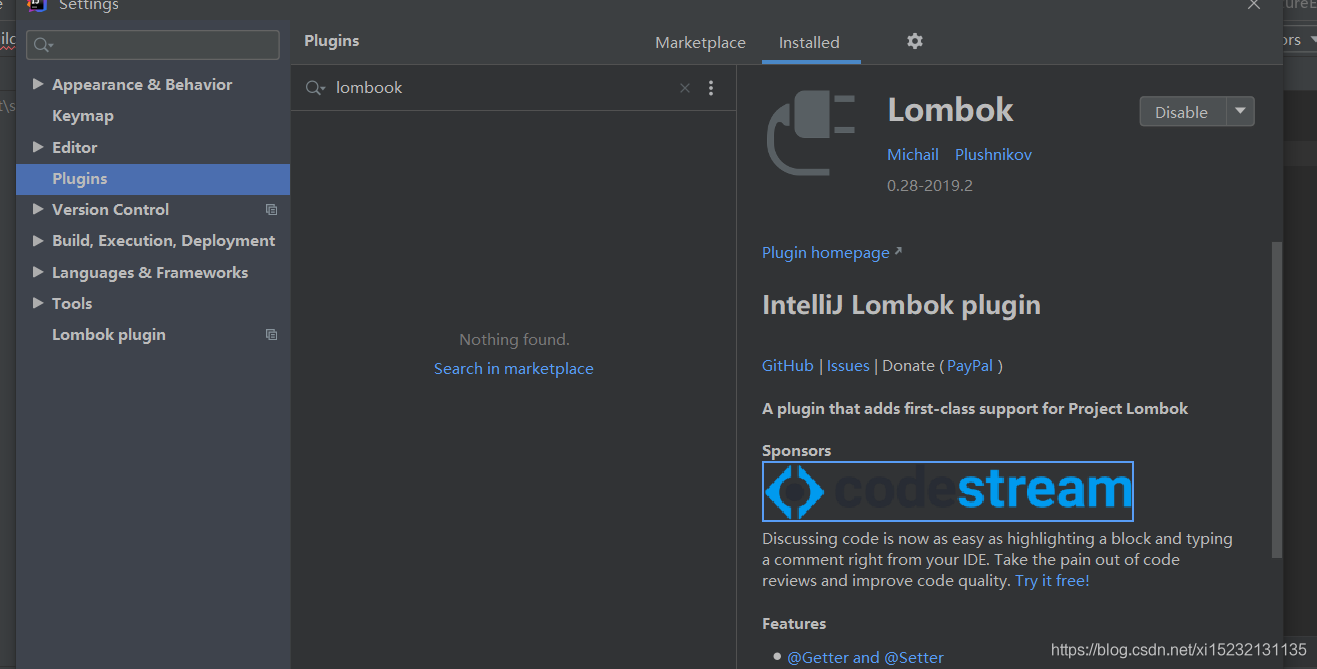1317x669 pixels.
Task: Focus the settings search field
Action: pyautogui.click(x=153, y=45)
